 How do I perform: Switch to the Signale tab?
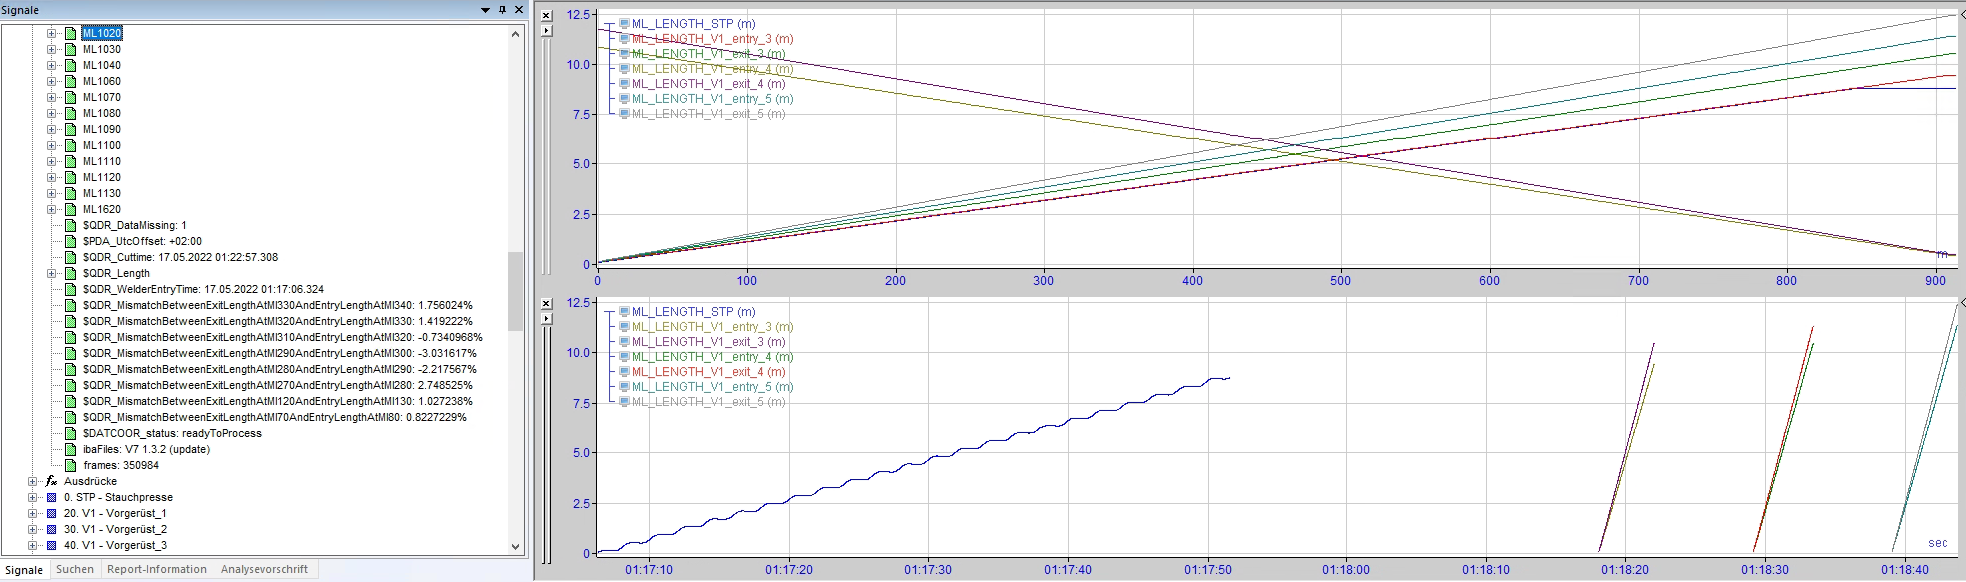pyautogui.click(x=24, y=570)
